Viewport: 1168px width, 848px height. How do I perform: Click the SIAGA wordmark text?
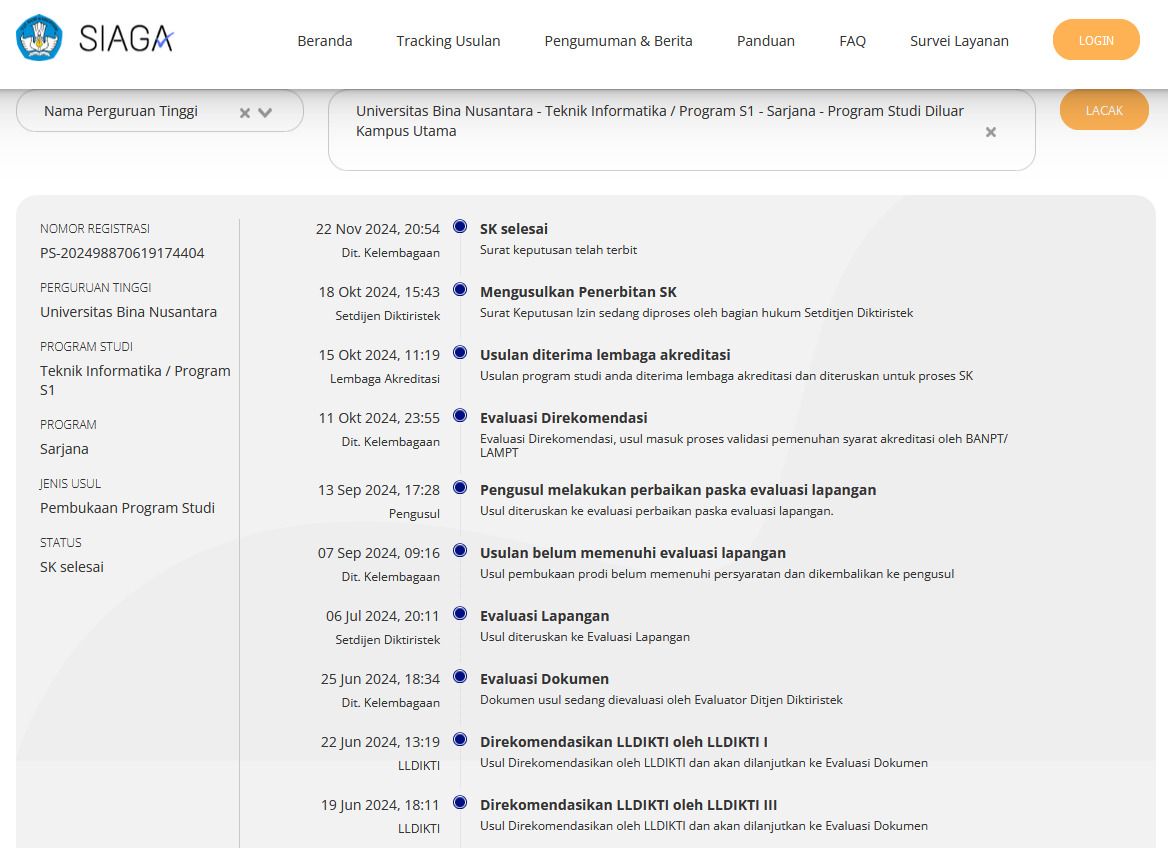(x=126, y=39)
